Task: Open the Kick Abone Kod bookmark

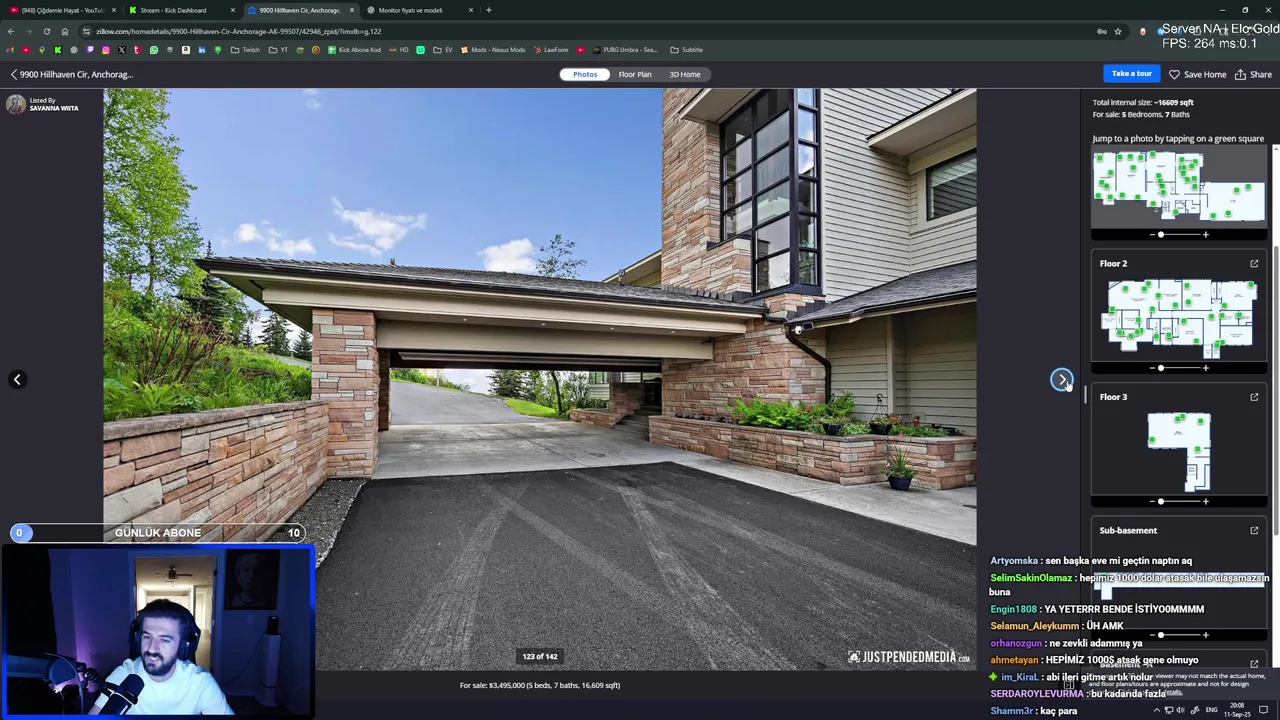Action: (354, 50)
